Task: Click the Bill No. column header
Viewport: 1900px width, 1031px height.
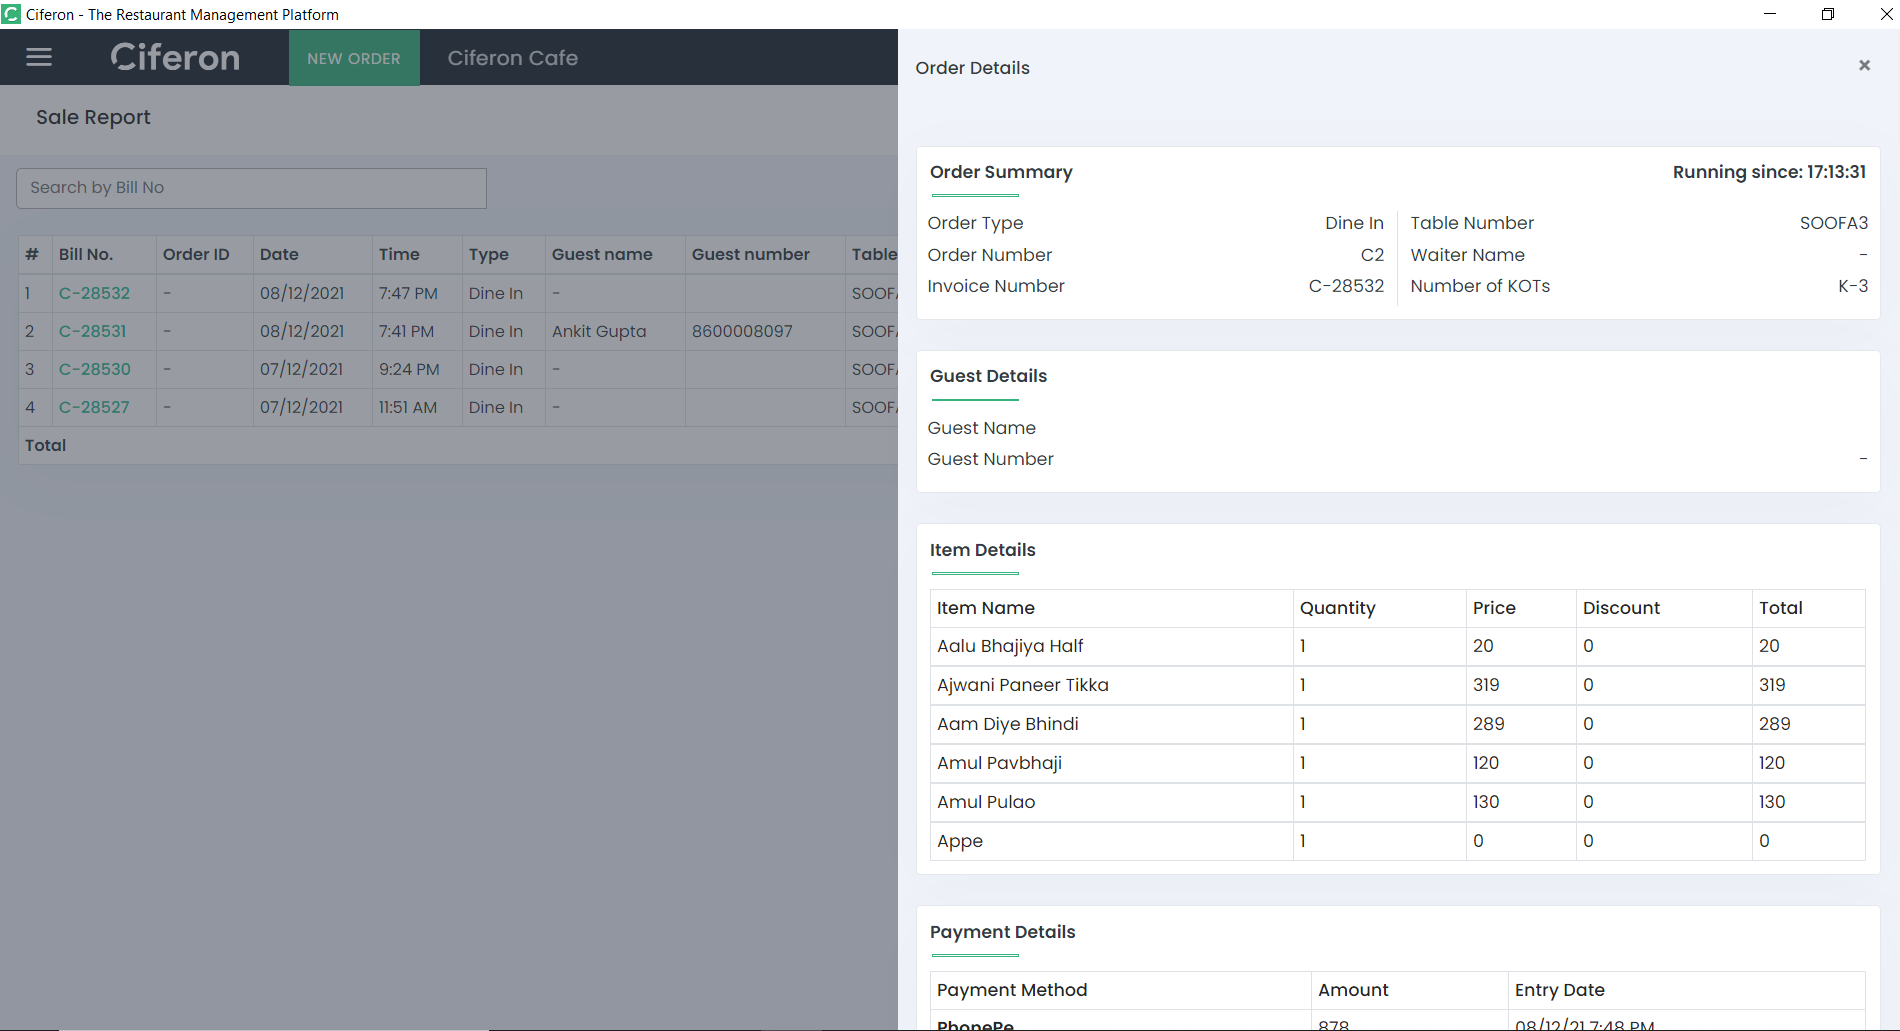Action: click(86, 254)
